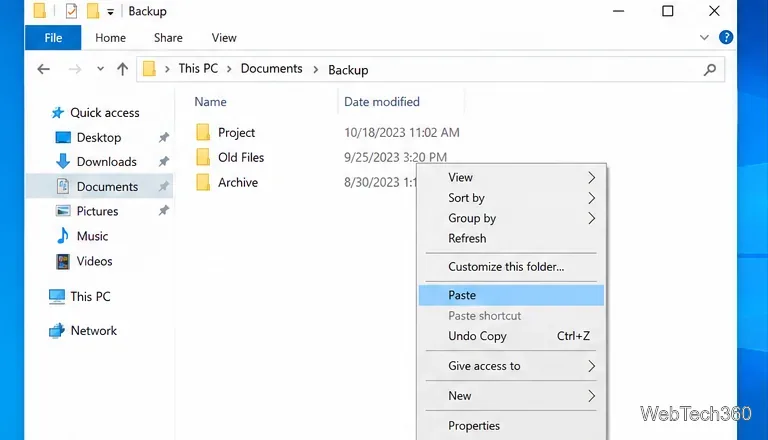
Task: Expand the chevron after Documents in address bar
Action: point(315,70)
